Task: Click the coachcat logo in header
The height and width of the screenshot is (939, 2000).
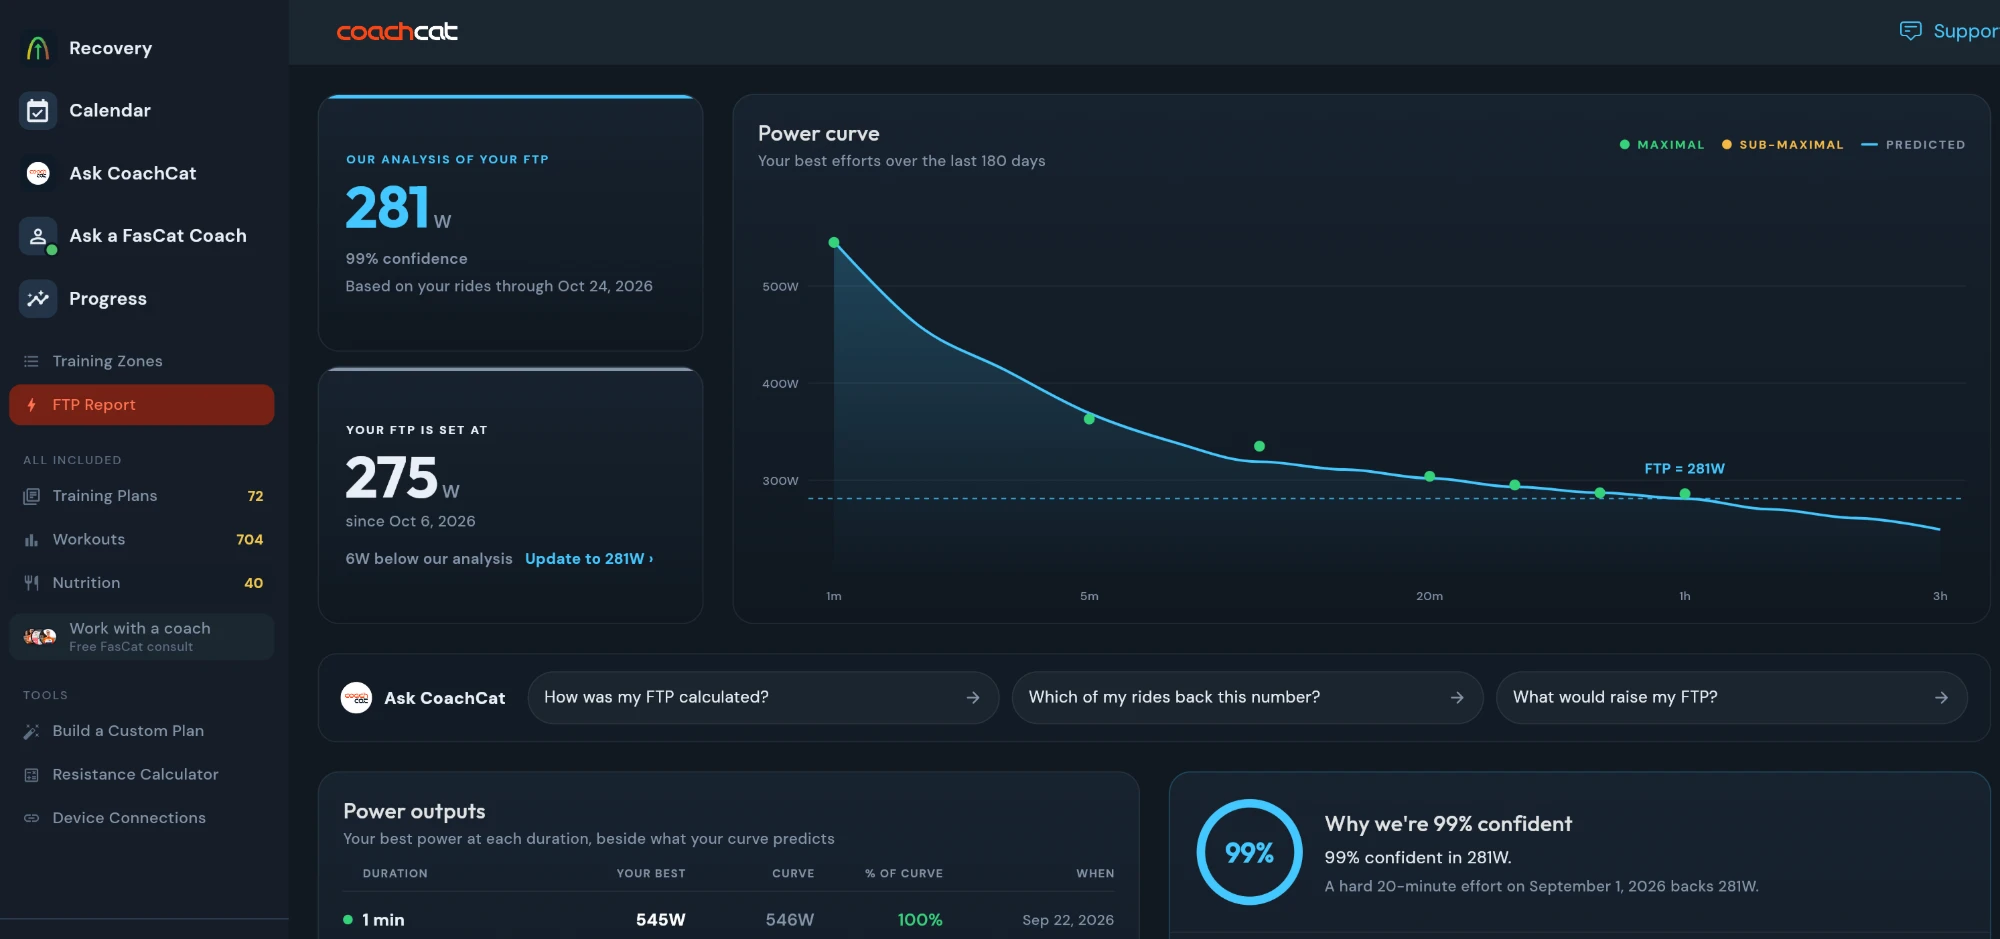Action: click(x=397, y=32)
